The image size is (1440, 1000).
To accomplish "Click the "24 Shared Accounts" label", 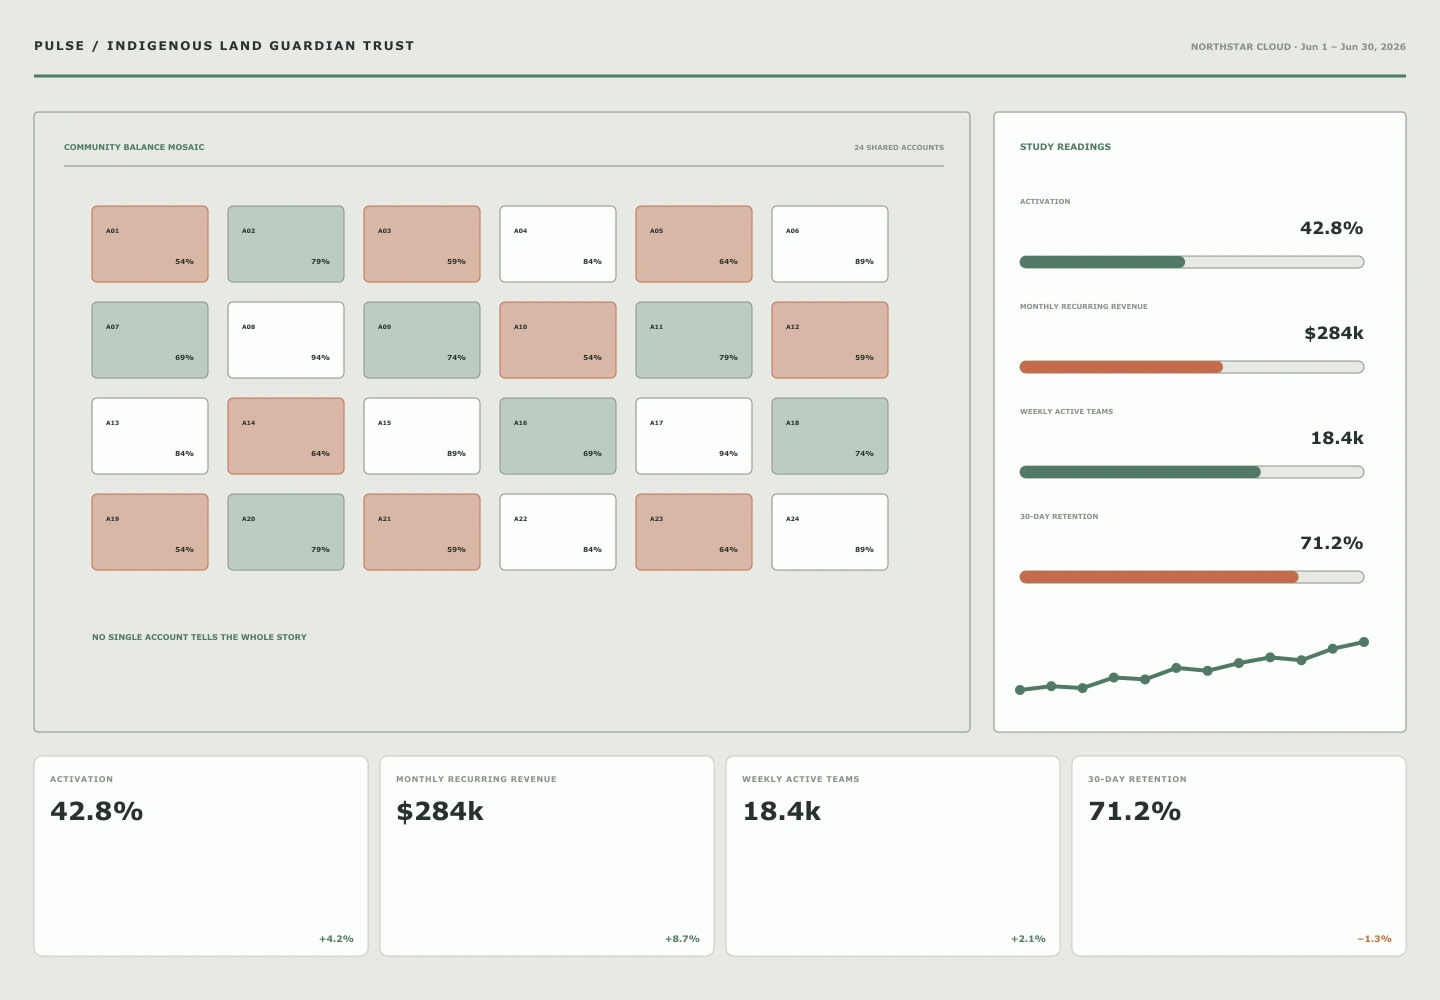I will click(899, 147).
